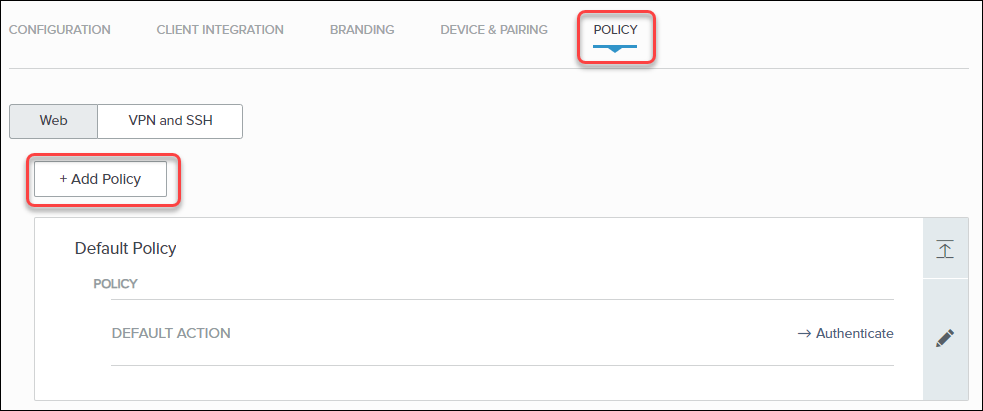Click empty space below the DEFAULT ACTION row
Viewport: 983px width, 411px height.
[x=500, y=383]
